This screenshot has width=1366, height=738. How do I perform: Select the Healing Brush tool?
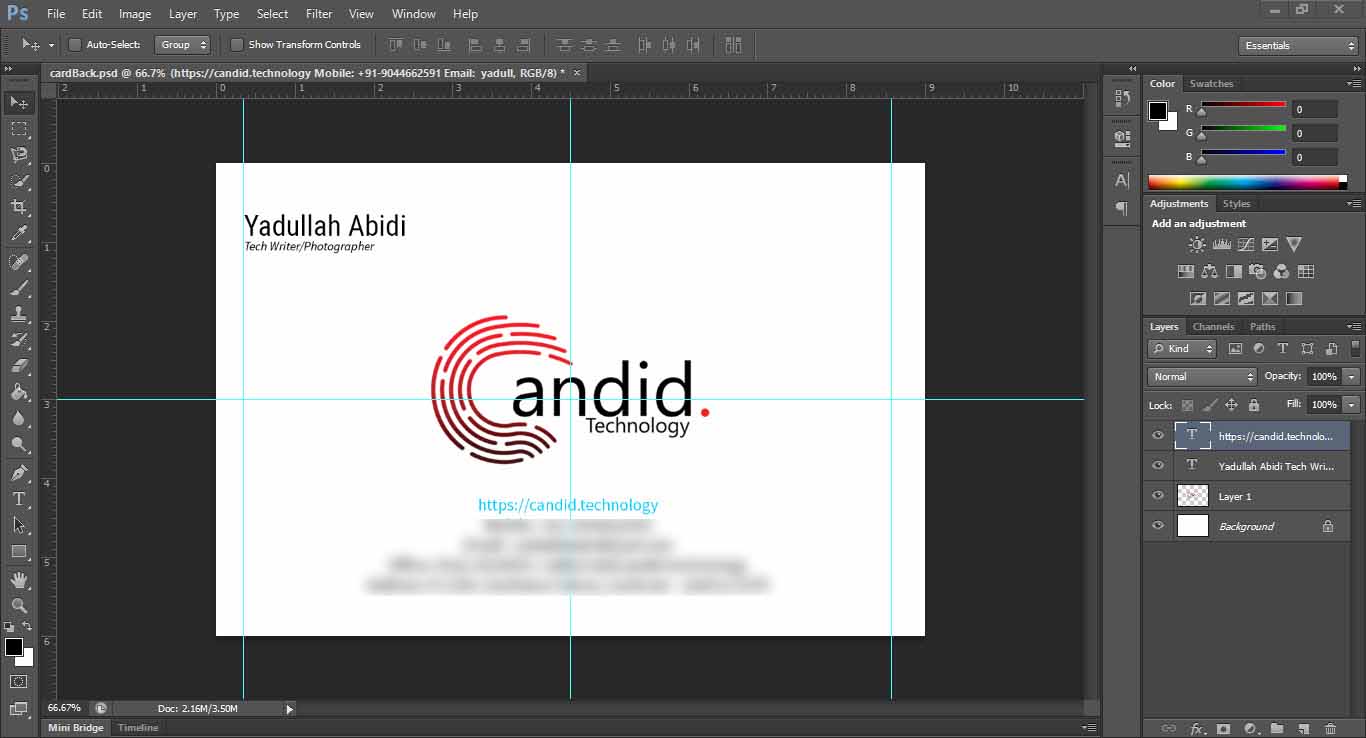(x=19, y=262)
